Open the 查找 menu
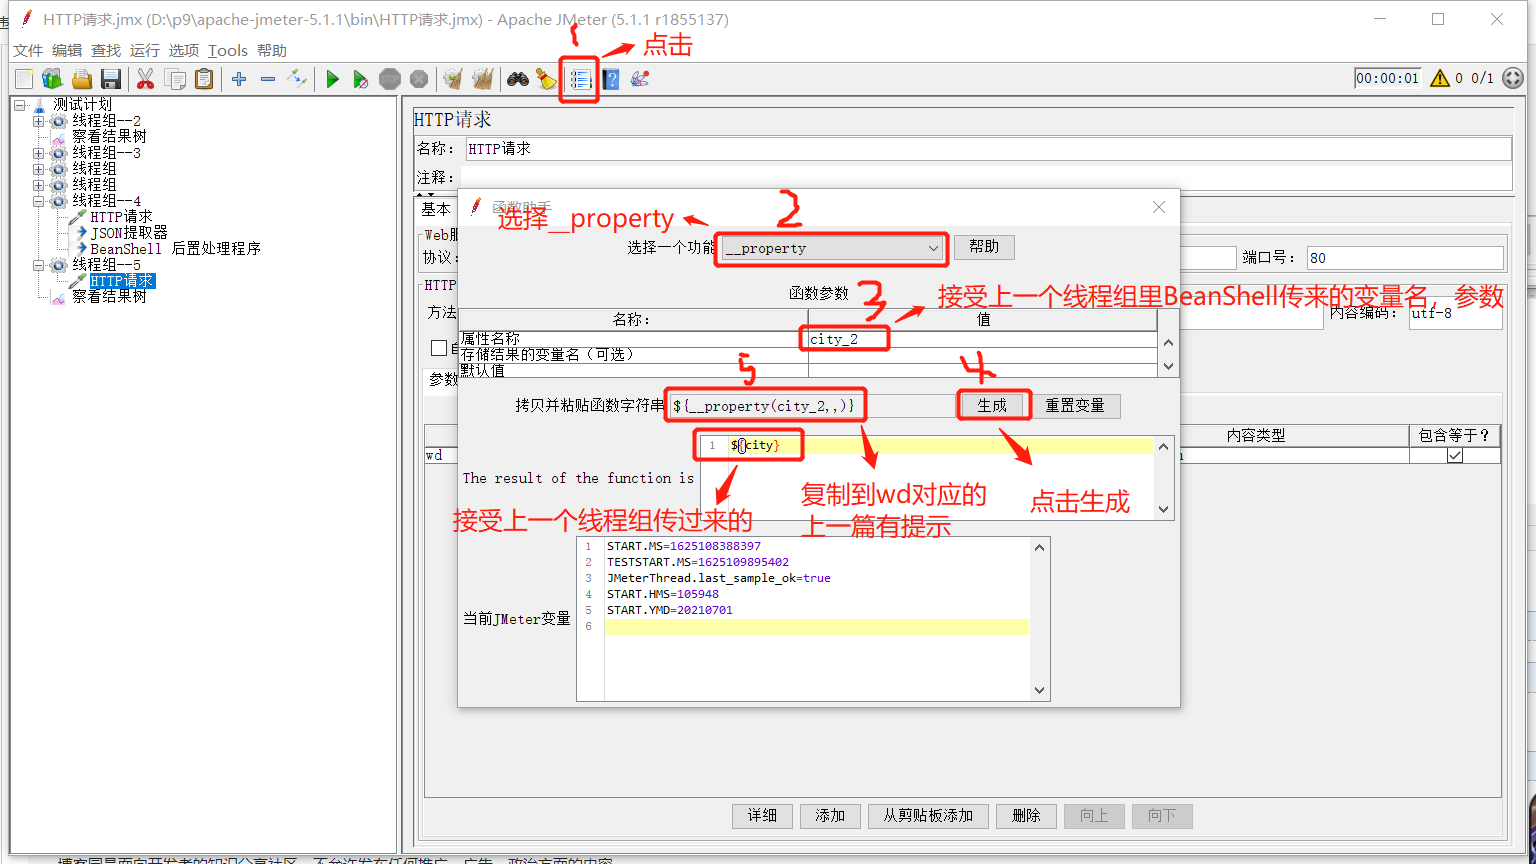The height and width of the screenshot is (864, 1536). [106, 51]
